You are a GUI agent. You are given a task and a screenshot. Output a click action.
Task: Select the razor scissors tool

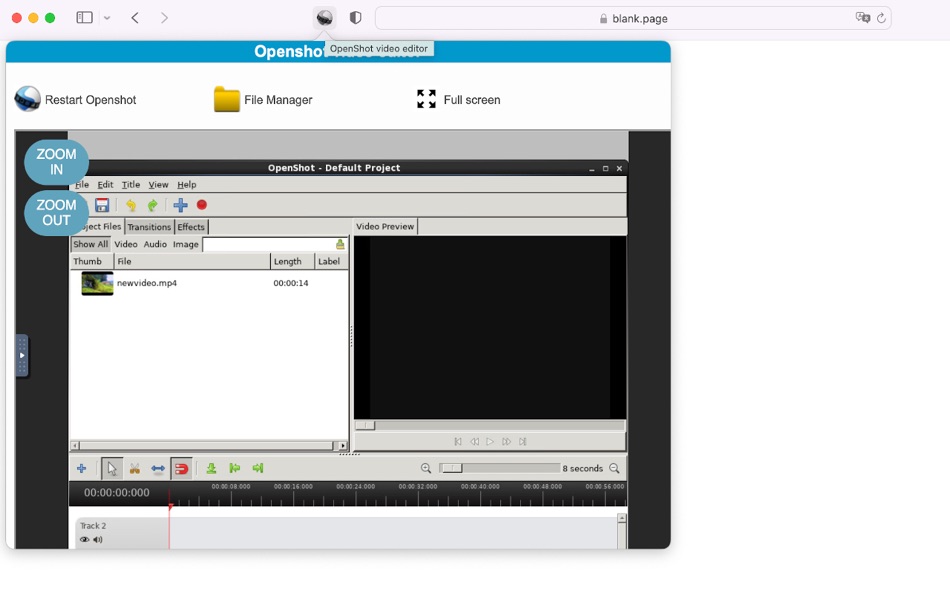pos(135,469)
